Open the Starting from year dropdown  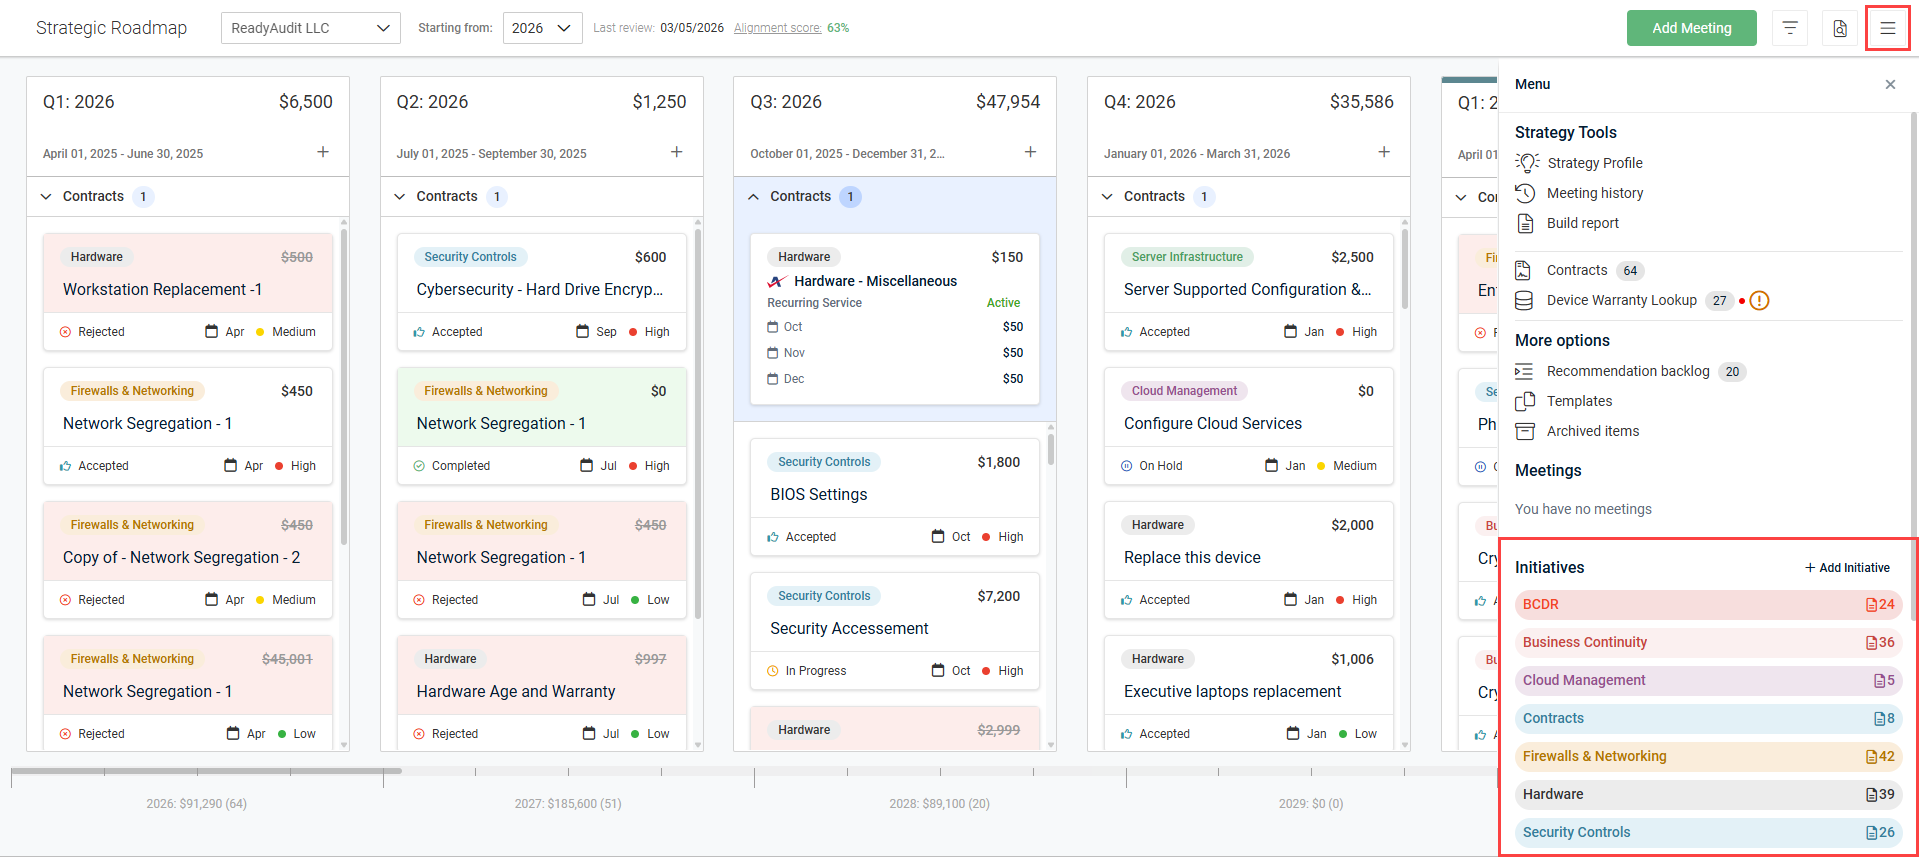coord(542,28)
